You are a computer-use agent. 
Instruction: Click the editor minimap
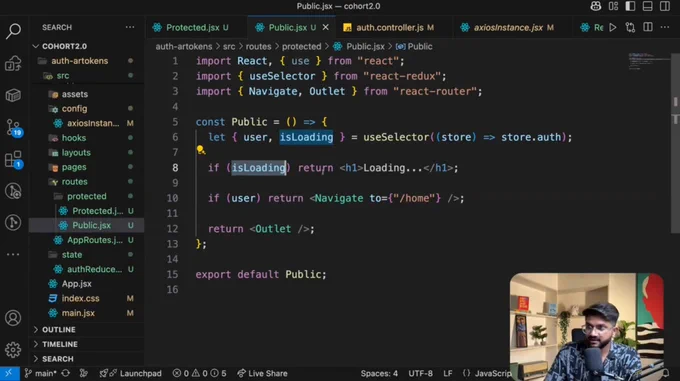tap(648, 62)
